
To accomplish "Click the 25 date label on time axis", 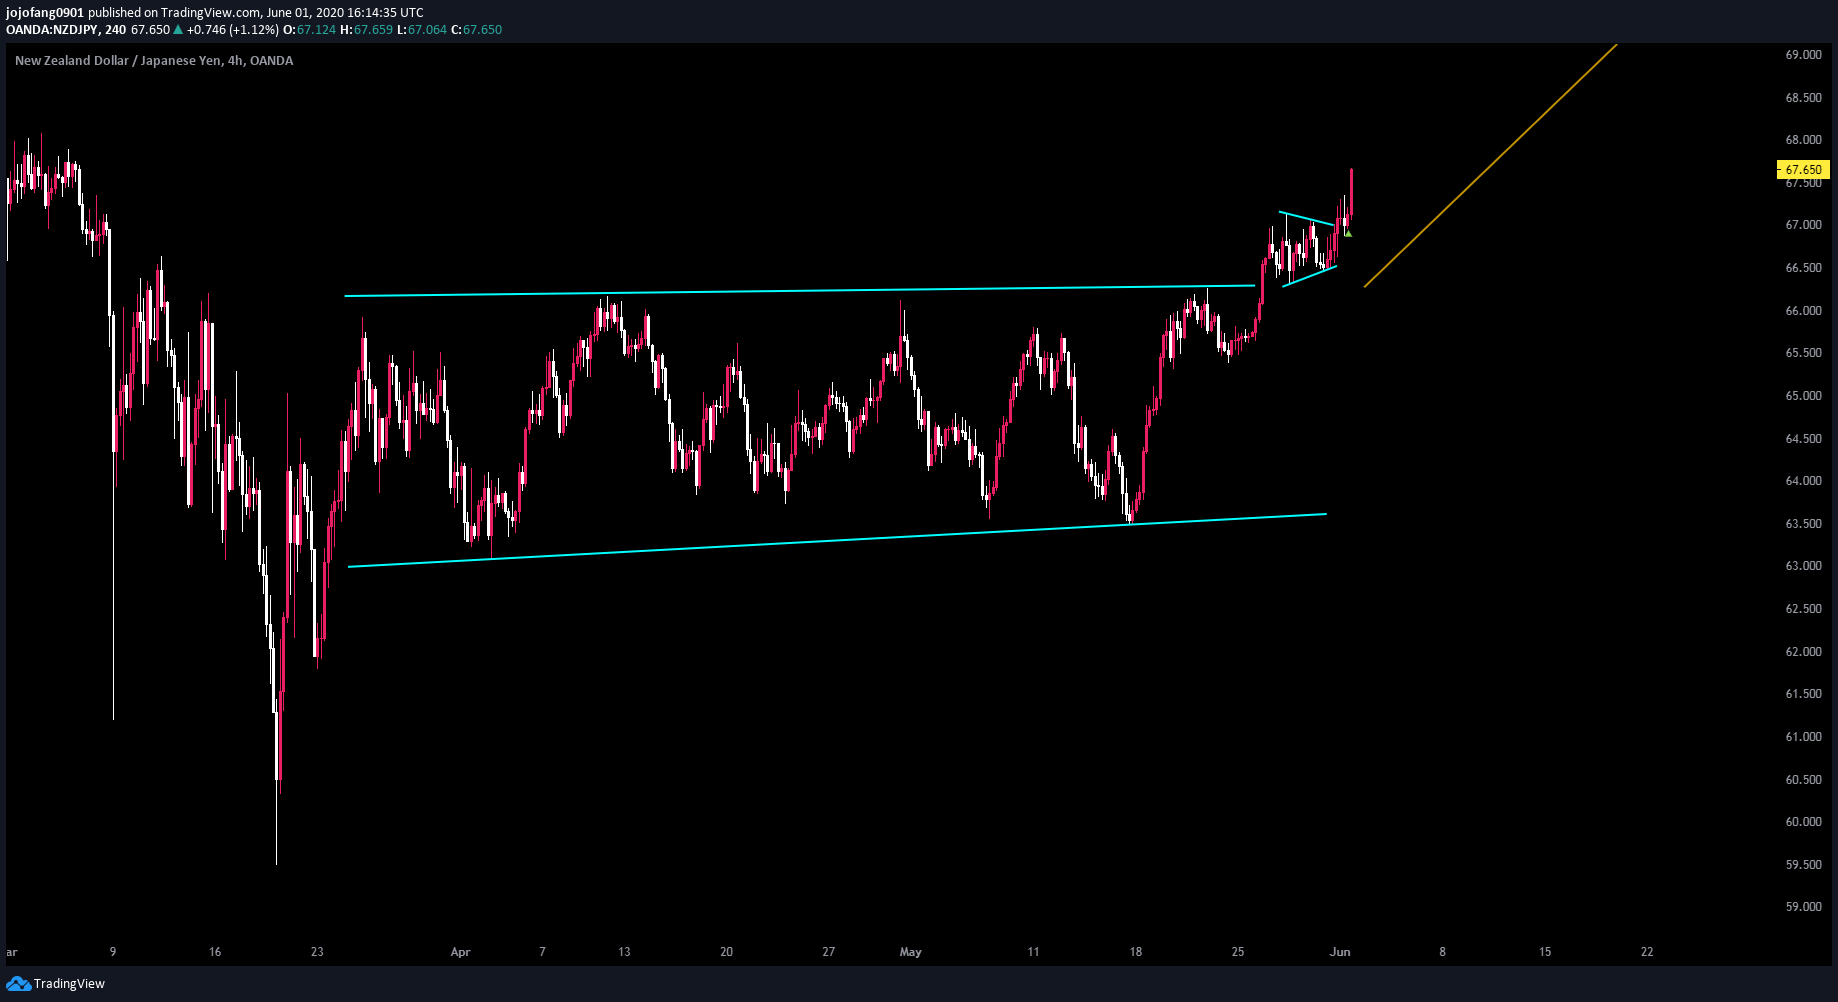I will point(1238,952).
